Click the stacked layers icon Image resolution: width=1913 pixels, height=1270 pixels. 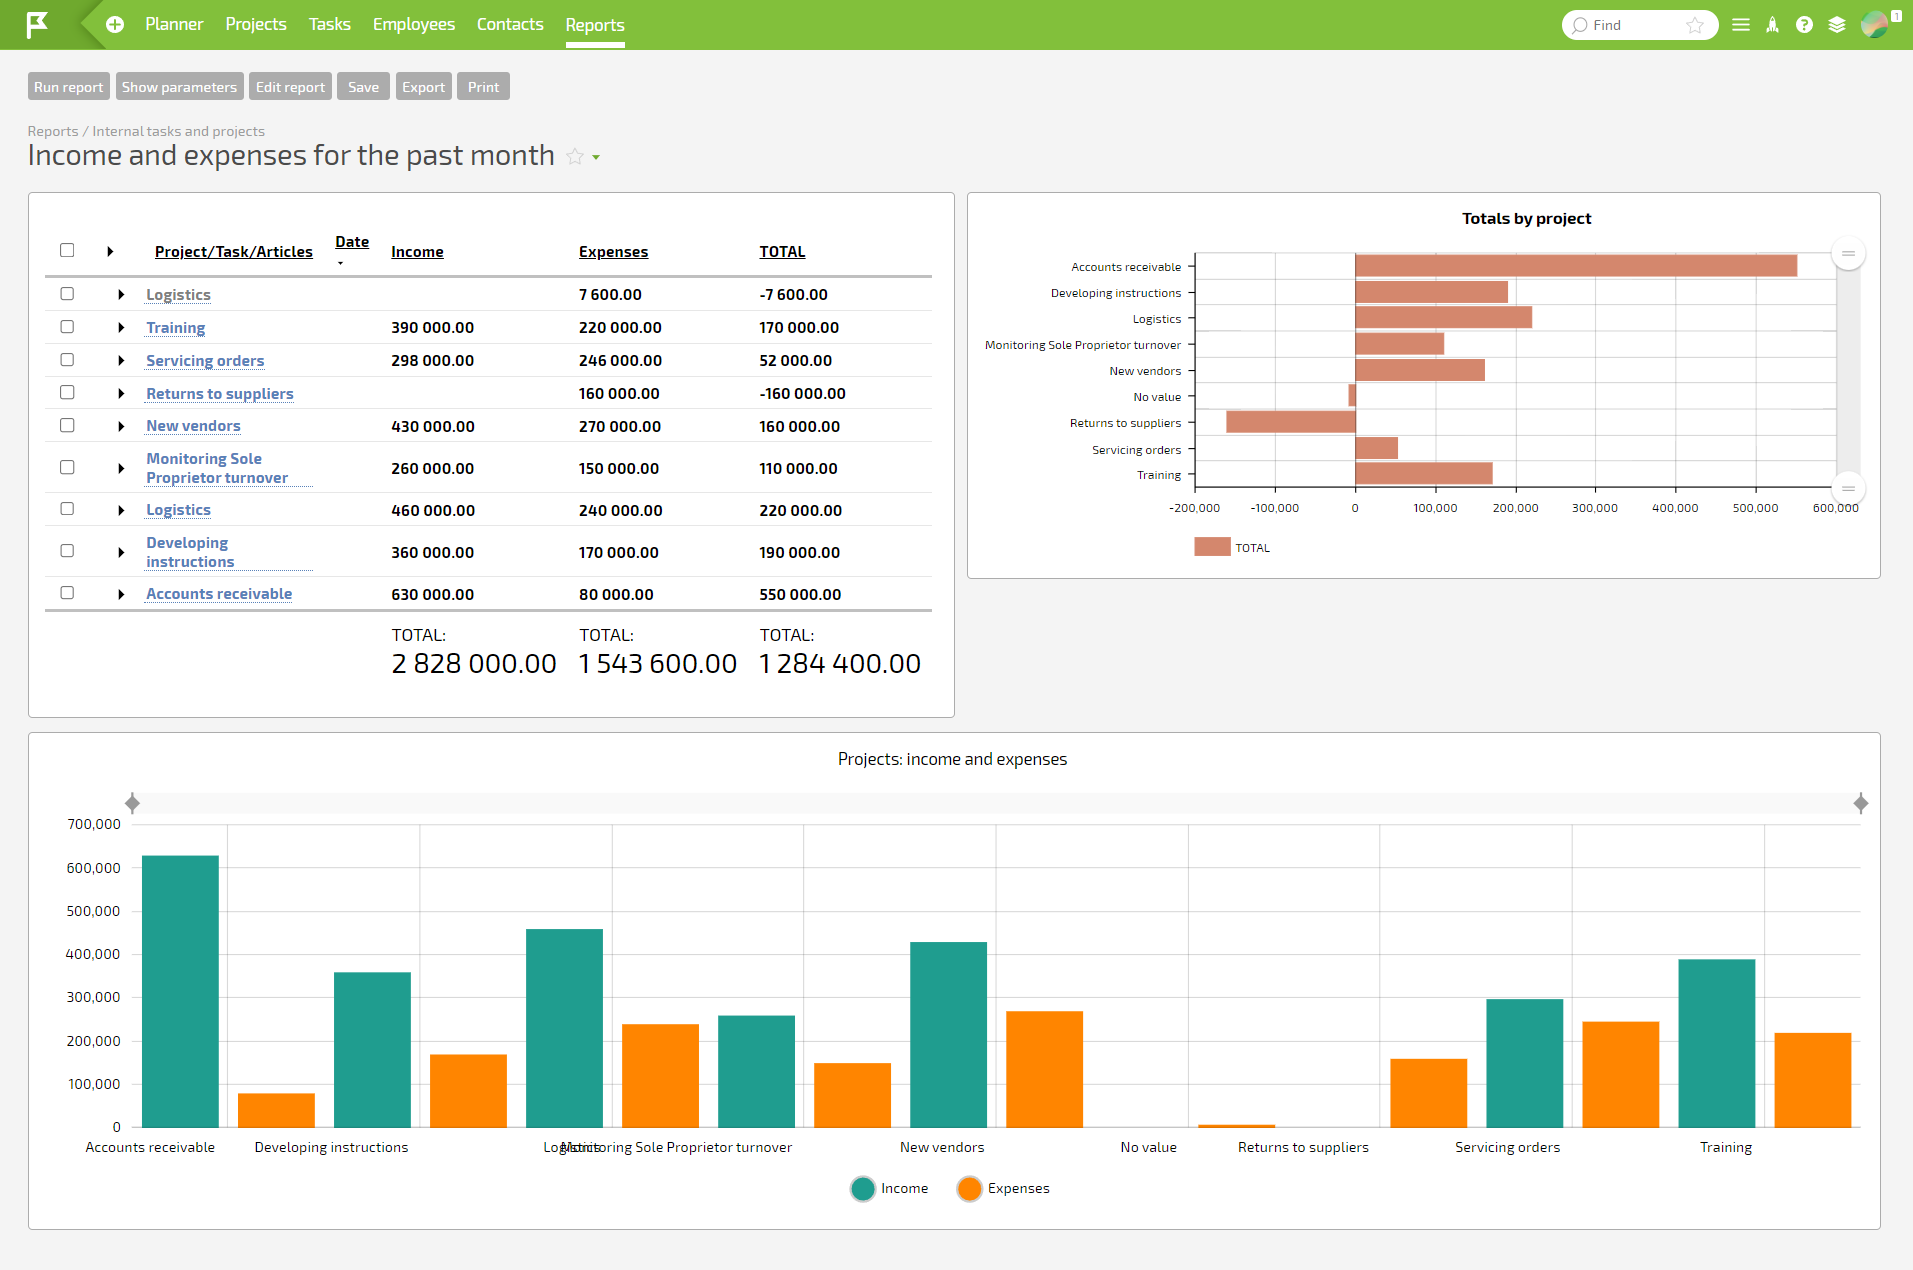click(1837, 25)
